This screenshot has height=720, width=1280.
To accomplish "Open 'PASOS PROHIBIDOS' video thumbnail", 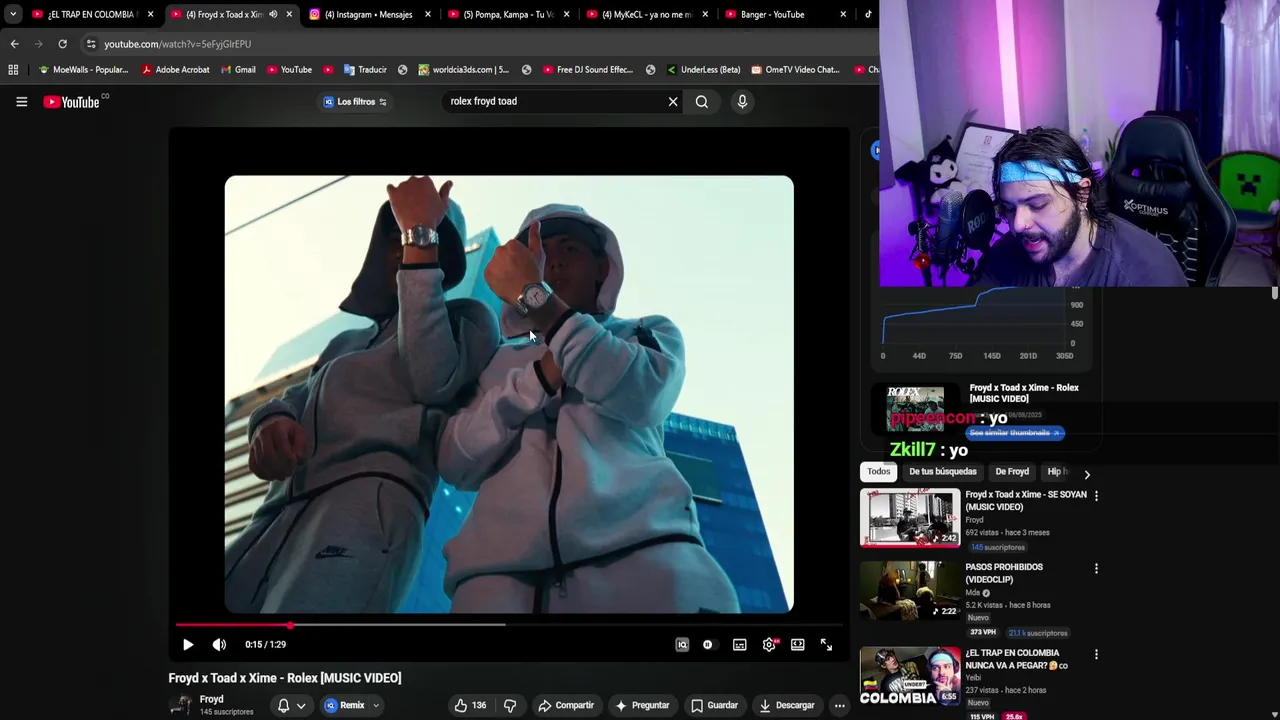I will (x=910, y=590).
